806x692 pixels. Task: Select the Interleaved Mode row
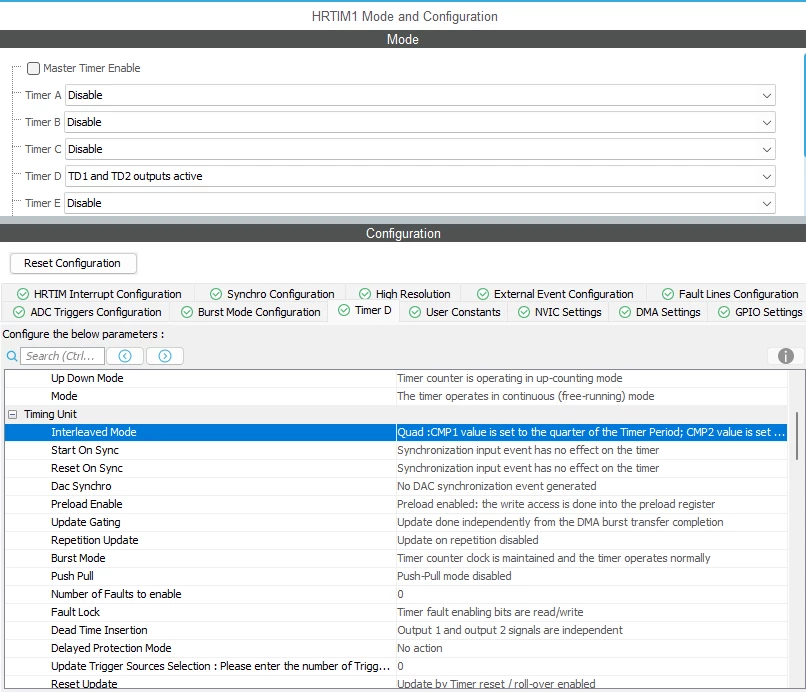(396, 432)
